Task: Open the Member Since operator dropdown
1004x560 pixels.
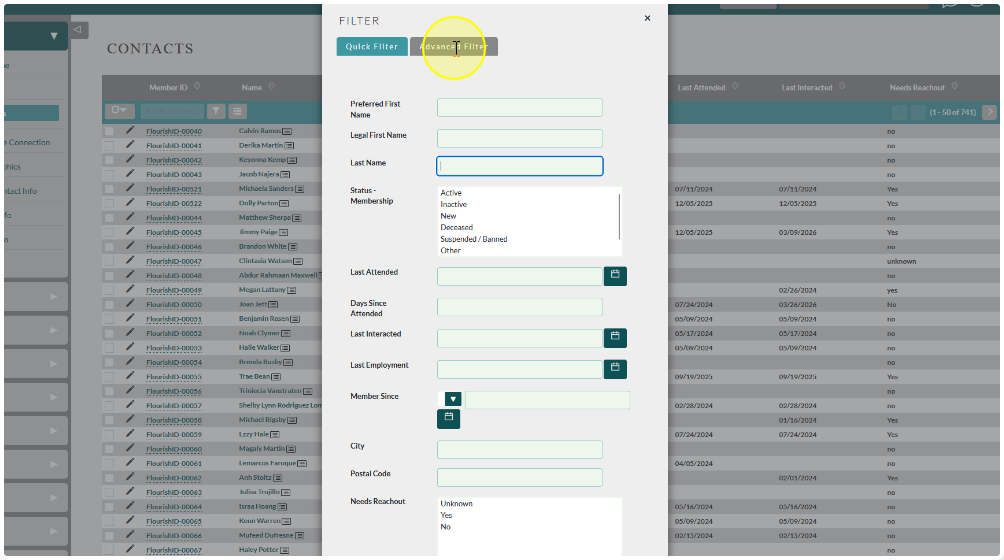Action: click(x=453, y=399)
